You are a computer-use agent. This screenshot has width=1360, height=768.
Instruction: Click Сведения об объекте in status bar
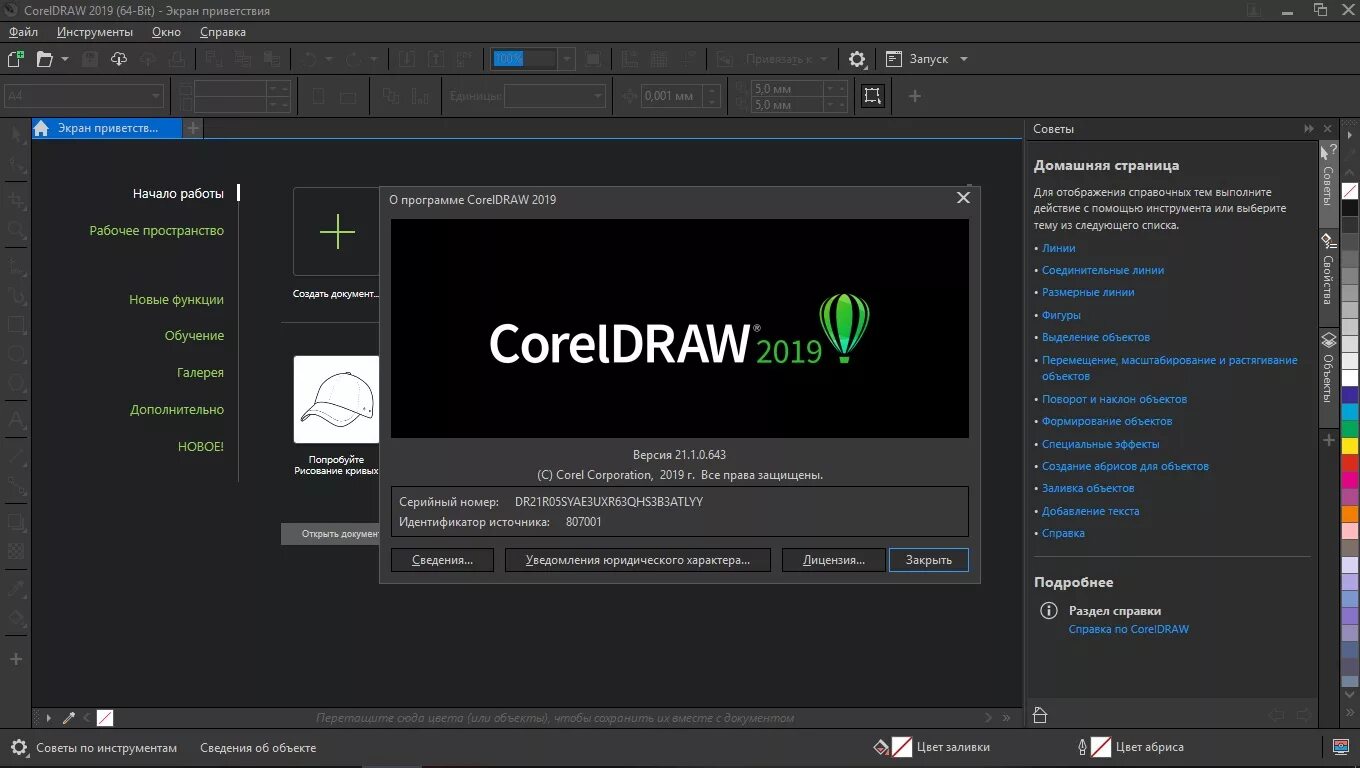[258, 747]
